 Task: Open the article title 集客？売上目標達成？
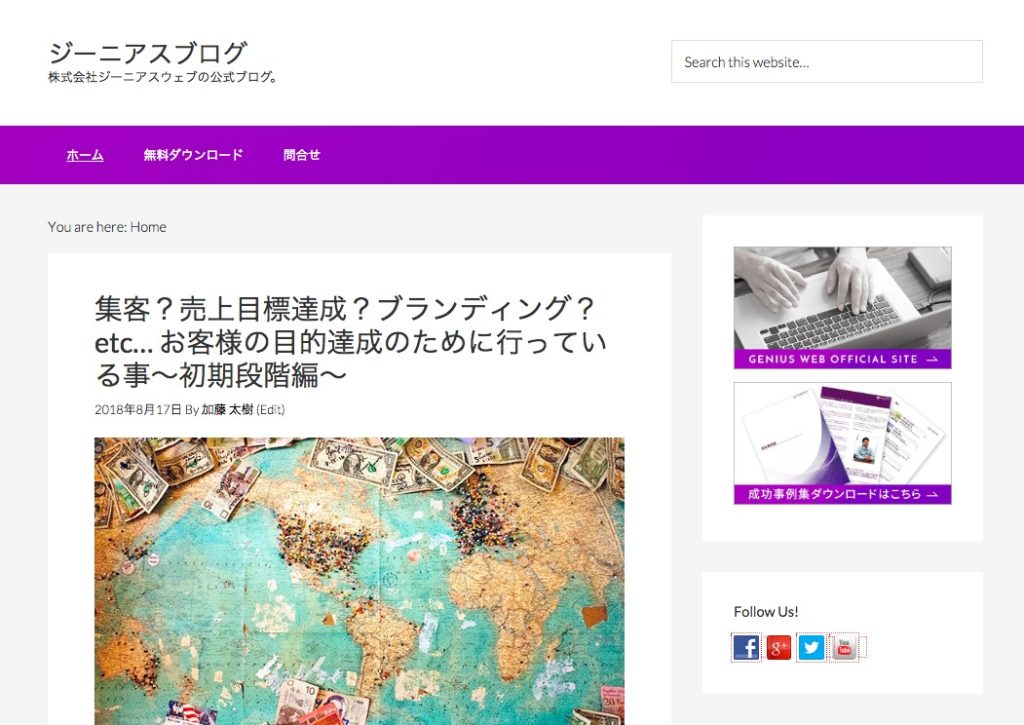[351, 342]
